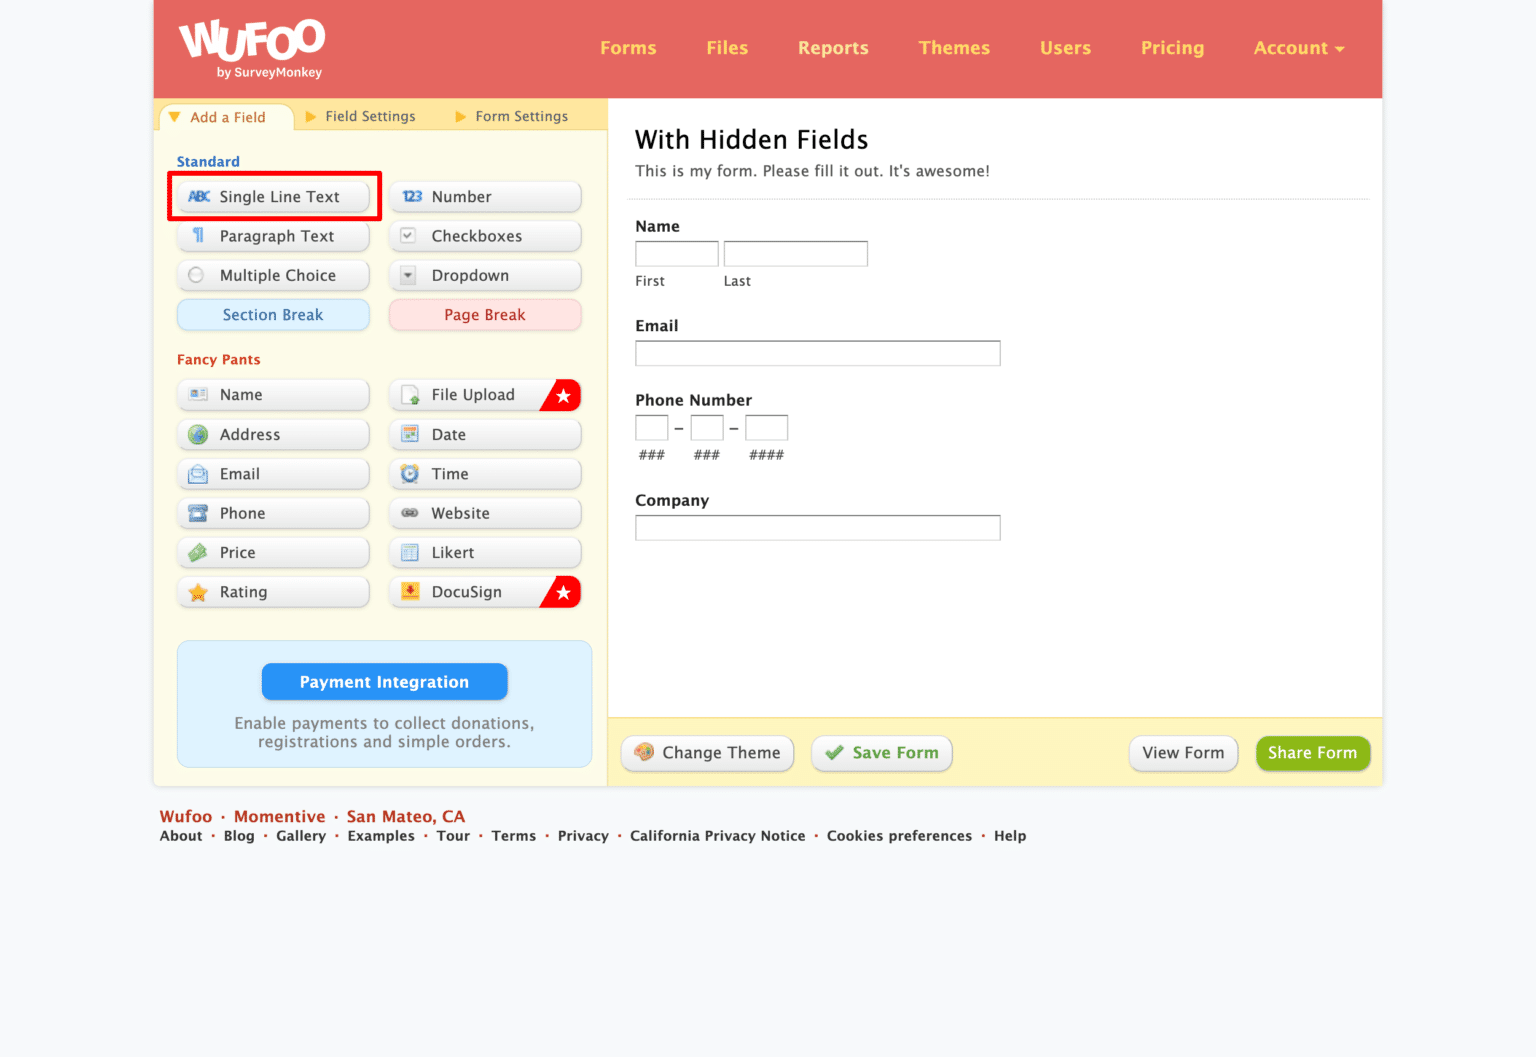The width and height of the screenshot is (1536, 1057).
Task: Click the File Upload document icon
Action: (411, 394)
